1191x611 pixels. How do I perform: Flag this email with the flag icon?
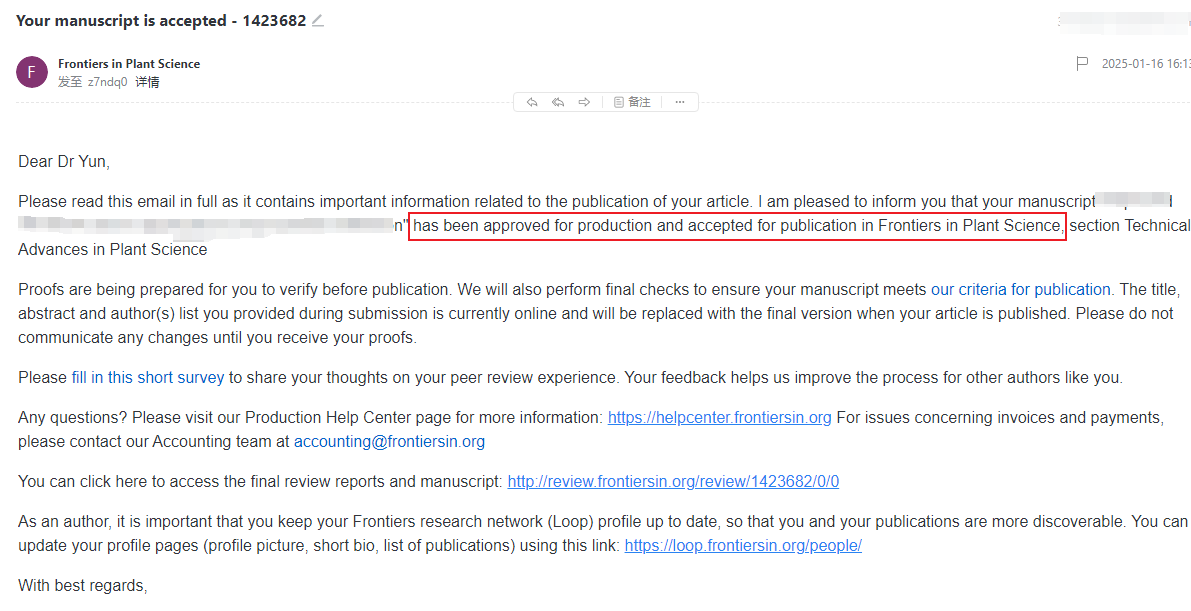(x=1082, y=64)
